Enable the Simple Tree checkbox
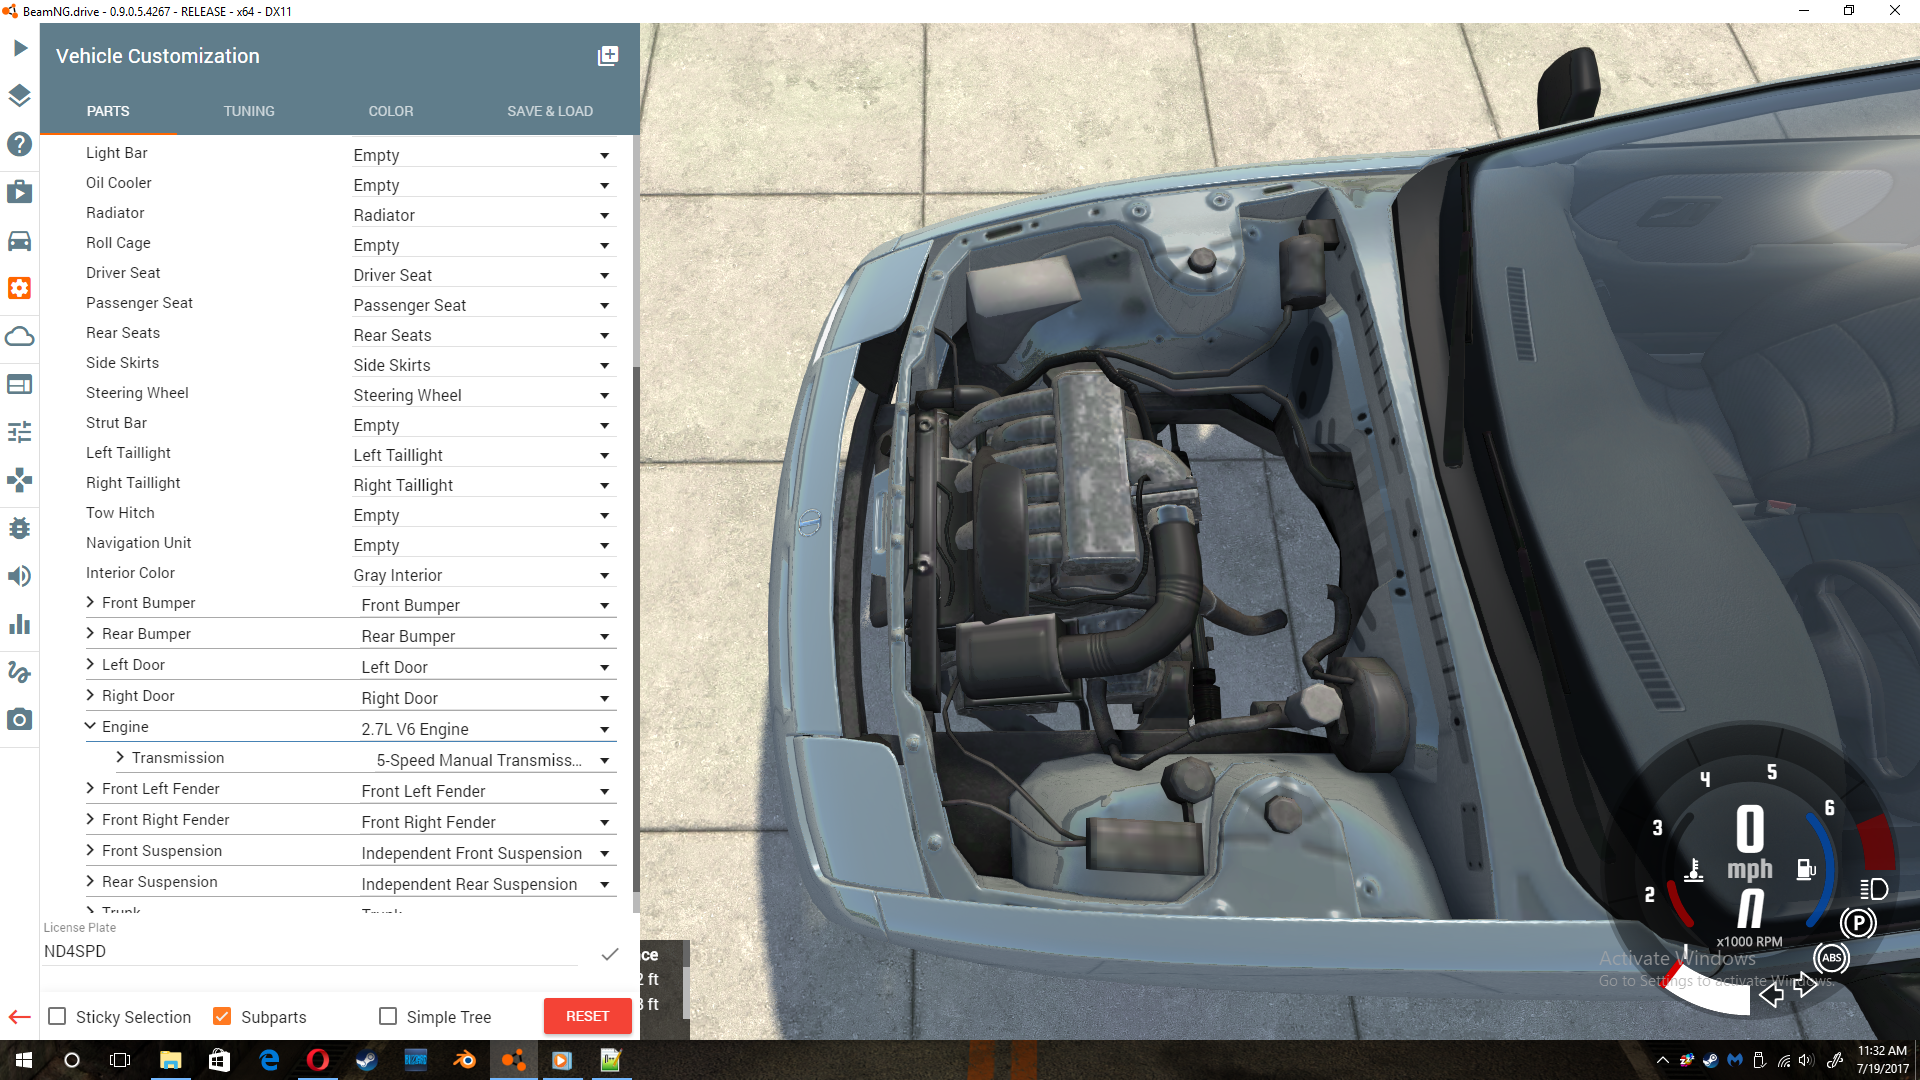 pyautogui.click(x=388, y=1016)
